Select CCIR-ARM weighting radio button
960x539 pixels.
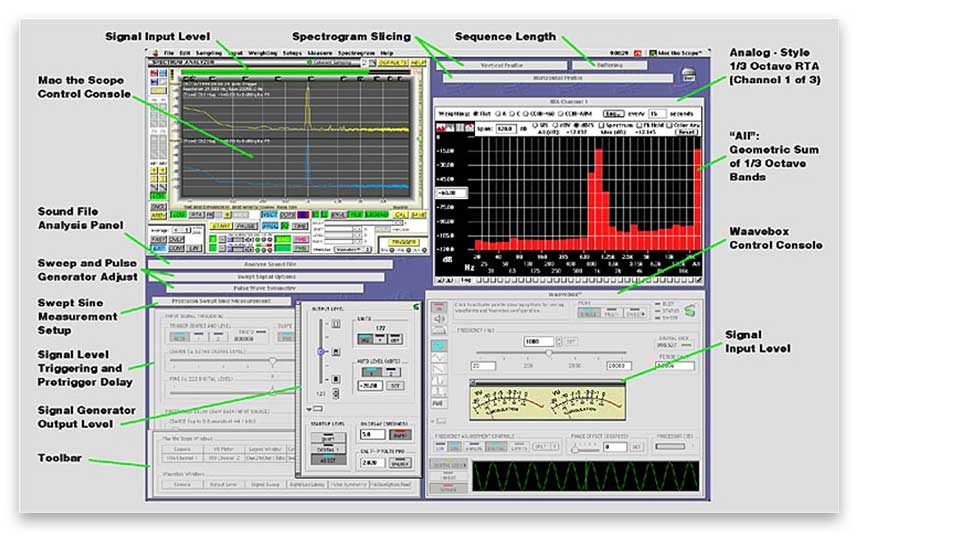coord(561,114)
